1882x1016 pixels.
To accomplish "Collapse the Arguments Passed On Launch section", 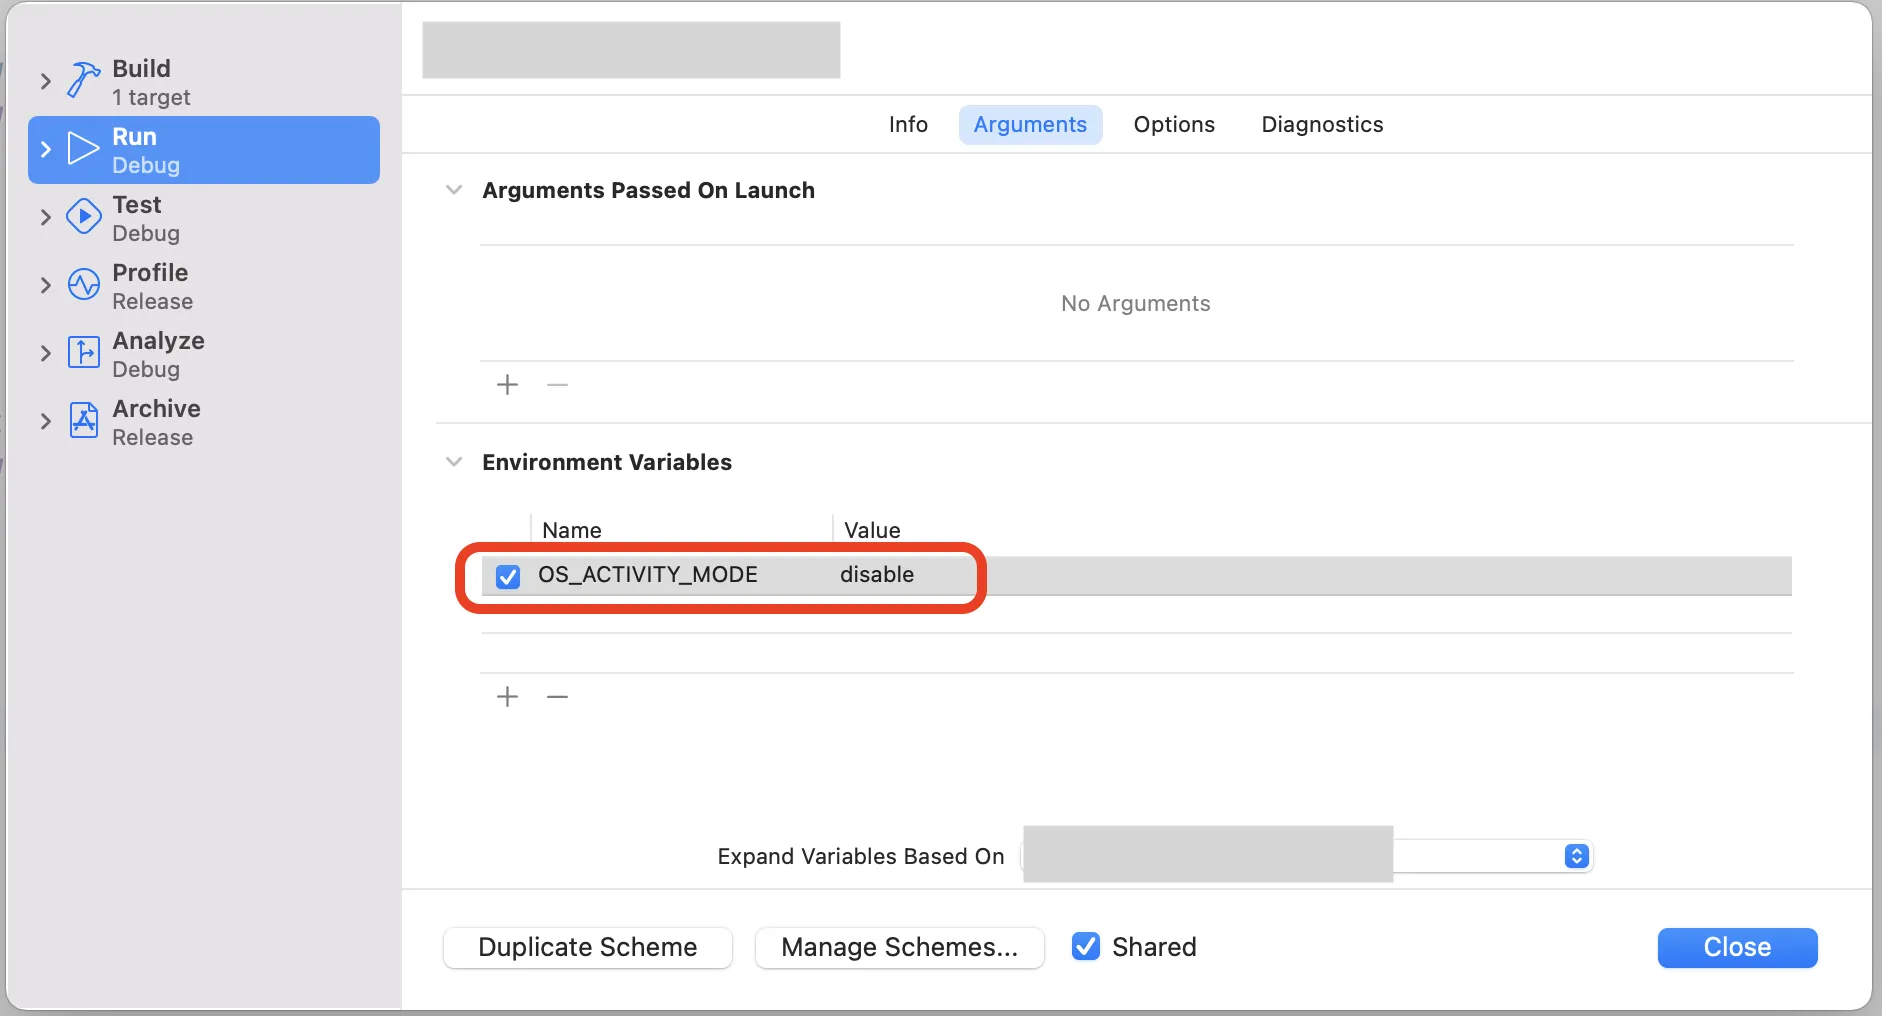I will [x=454, y=190].
